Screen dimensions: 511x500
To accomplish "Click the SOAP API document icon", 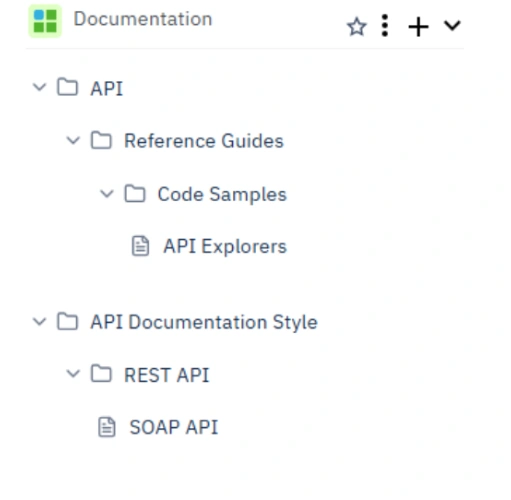I will 107,427.
